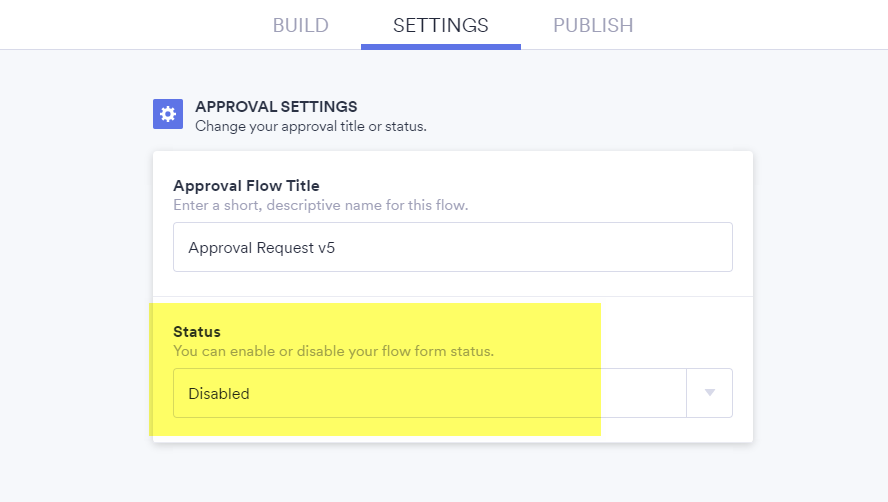The image size is (888, 502).
Task: Click the Approval Settings gear icon
Action: coord(168,114)
